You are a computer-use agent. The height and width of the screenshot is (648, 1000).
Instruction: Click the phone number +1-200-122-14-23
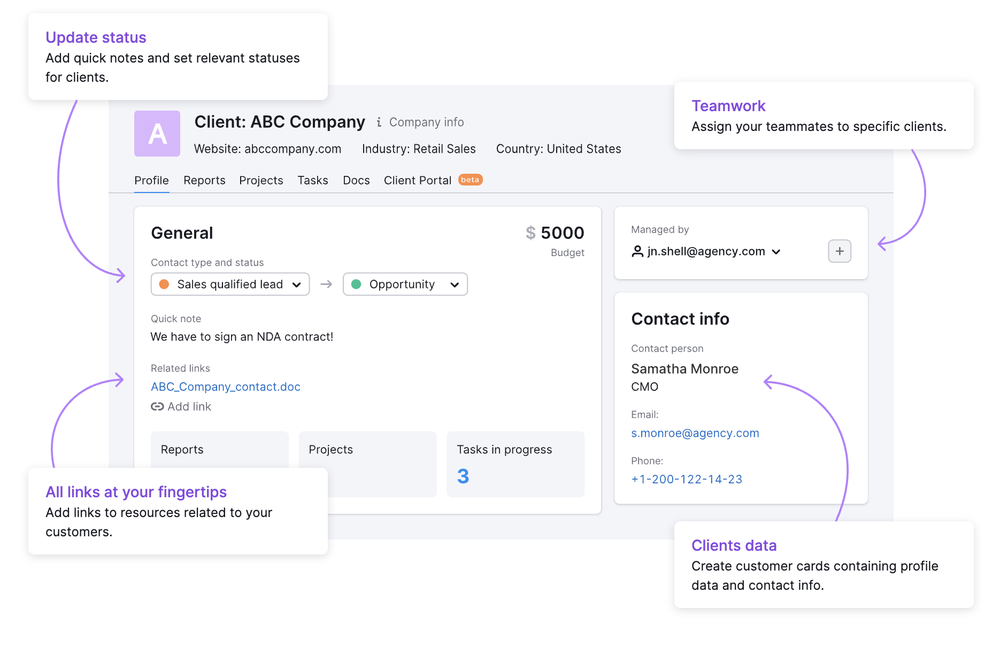pyautogui.click(x=686, y=479)
